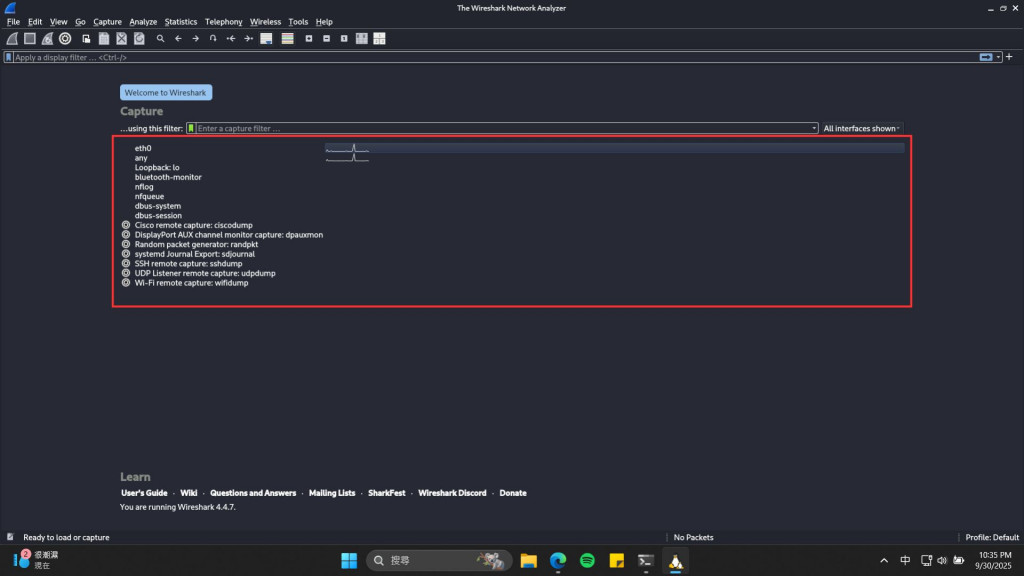Image resolution: width=1024 pixels, height=576 pixels.
Task: Open the Wireshark Discord link
Action: (x=452, y=493)
